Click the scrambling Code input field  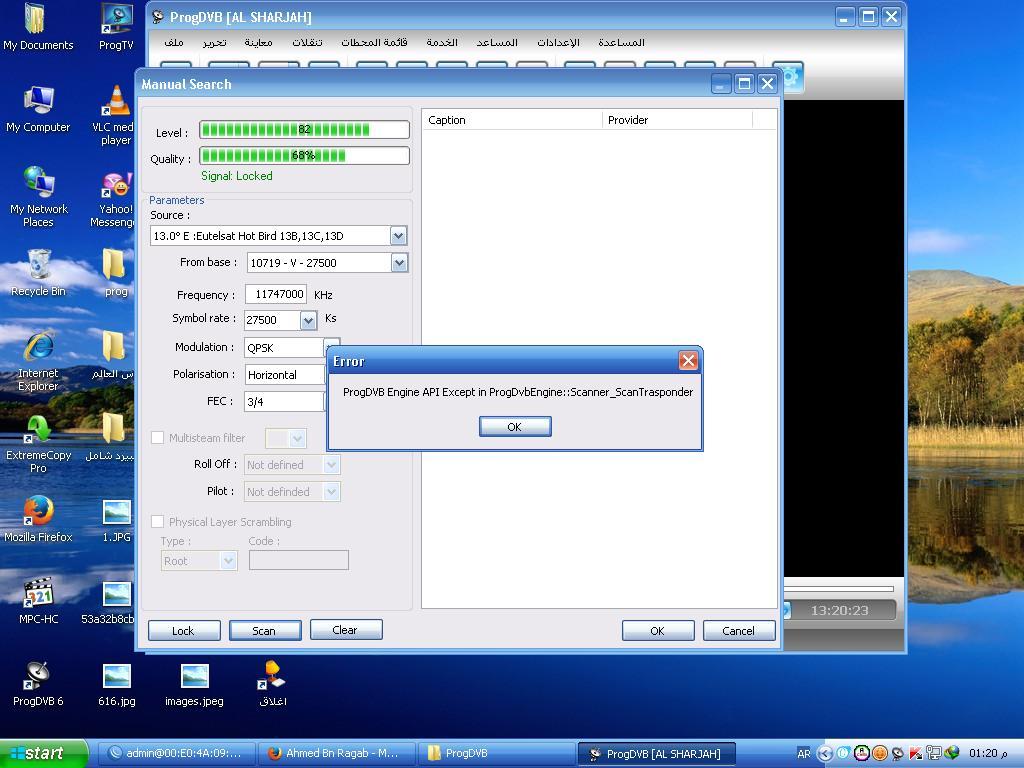(298, 560)
